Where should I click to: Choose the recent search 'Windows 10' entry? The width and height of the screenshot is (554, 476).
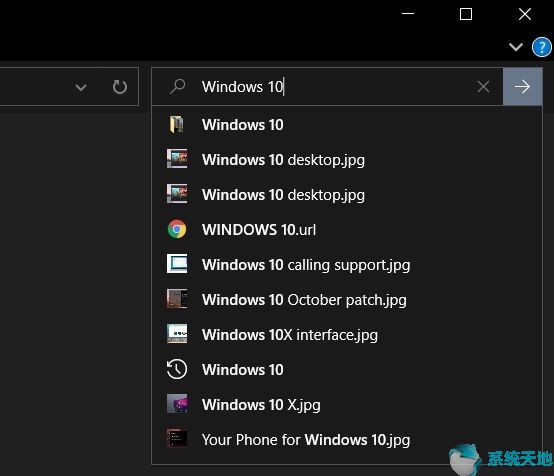(x=347, y=370)
